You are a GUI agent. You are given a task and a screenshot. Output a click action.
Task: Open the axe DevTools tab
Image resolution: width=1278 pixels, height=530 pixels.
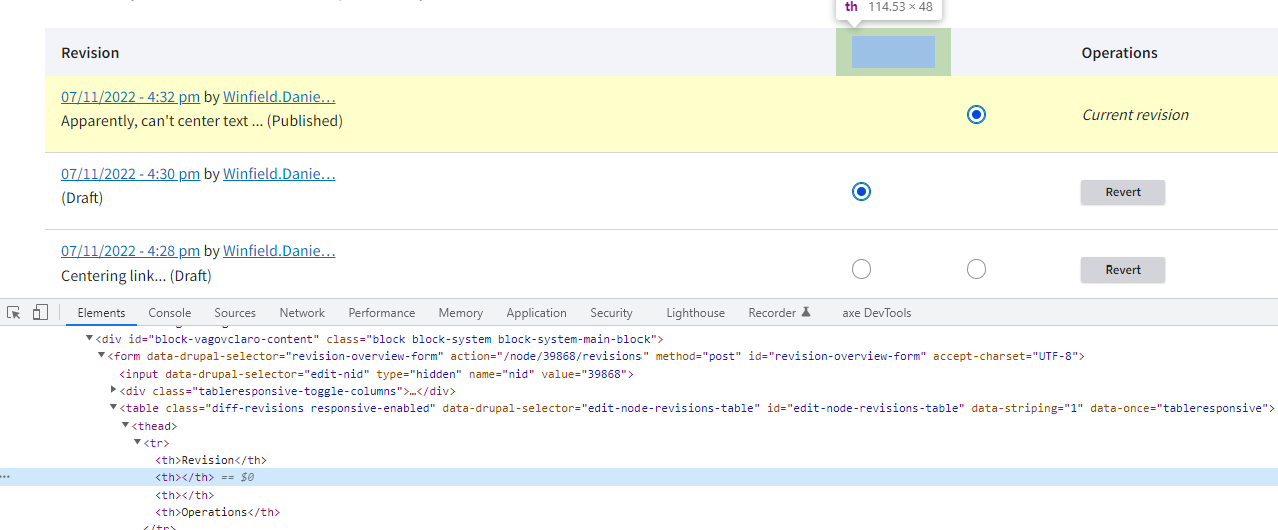click(877, 313)
